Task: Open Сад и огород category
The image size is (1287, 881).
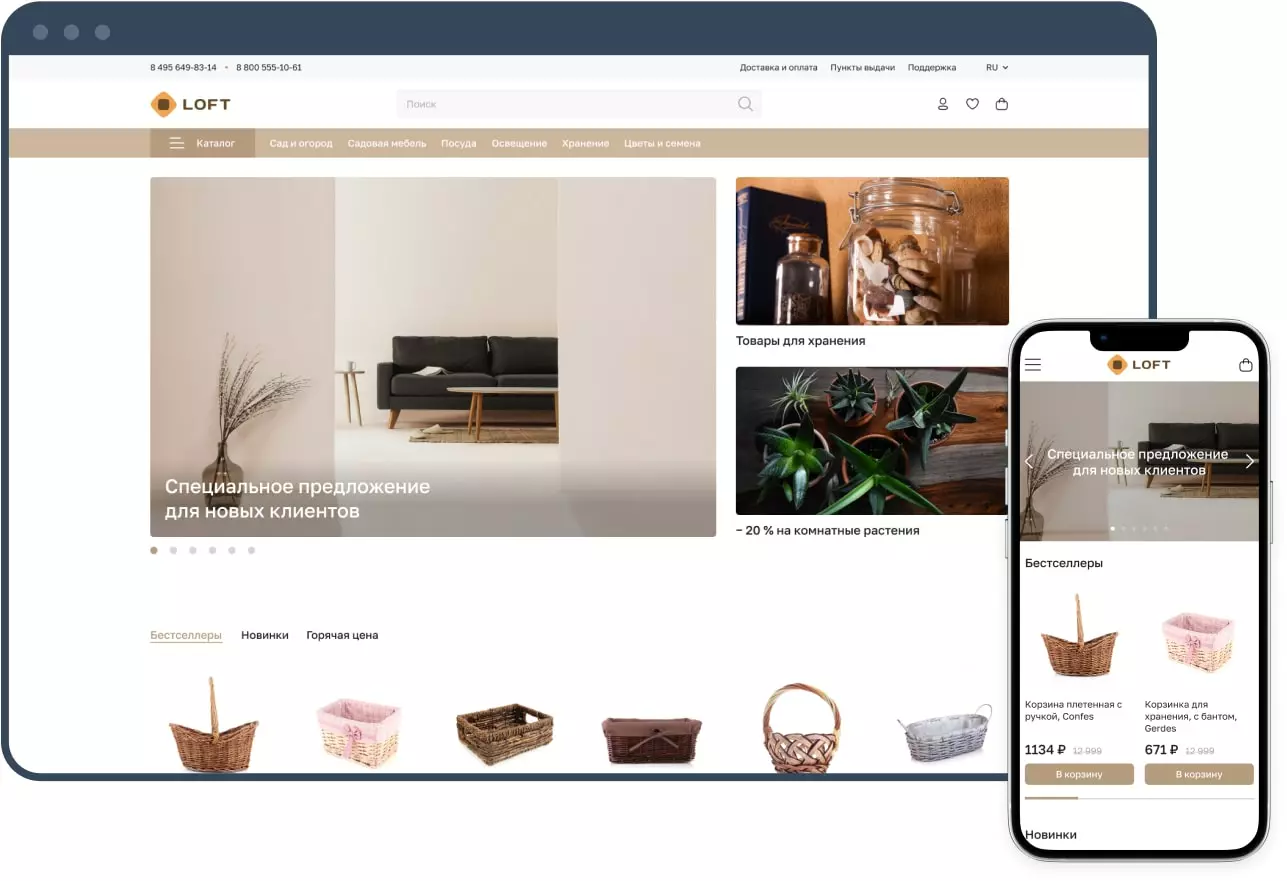Action: click(x=301, y=143)
